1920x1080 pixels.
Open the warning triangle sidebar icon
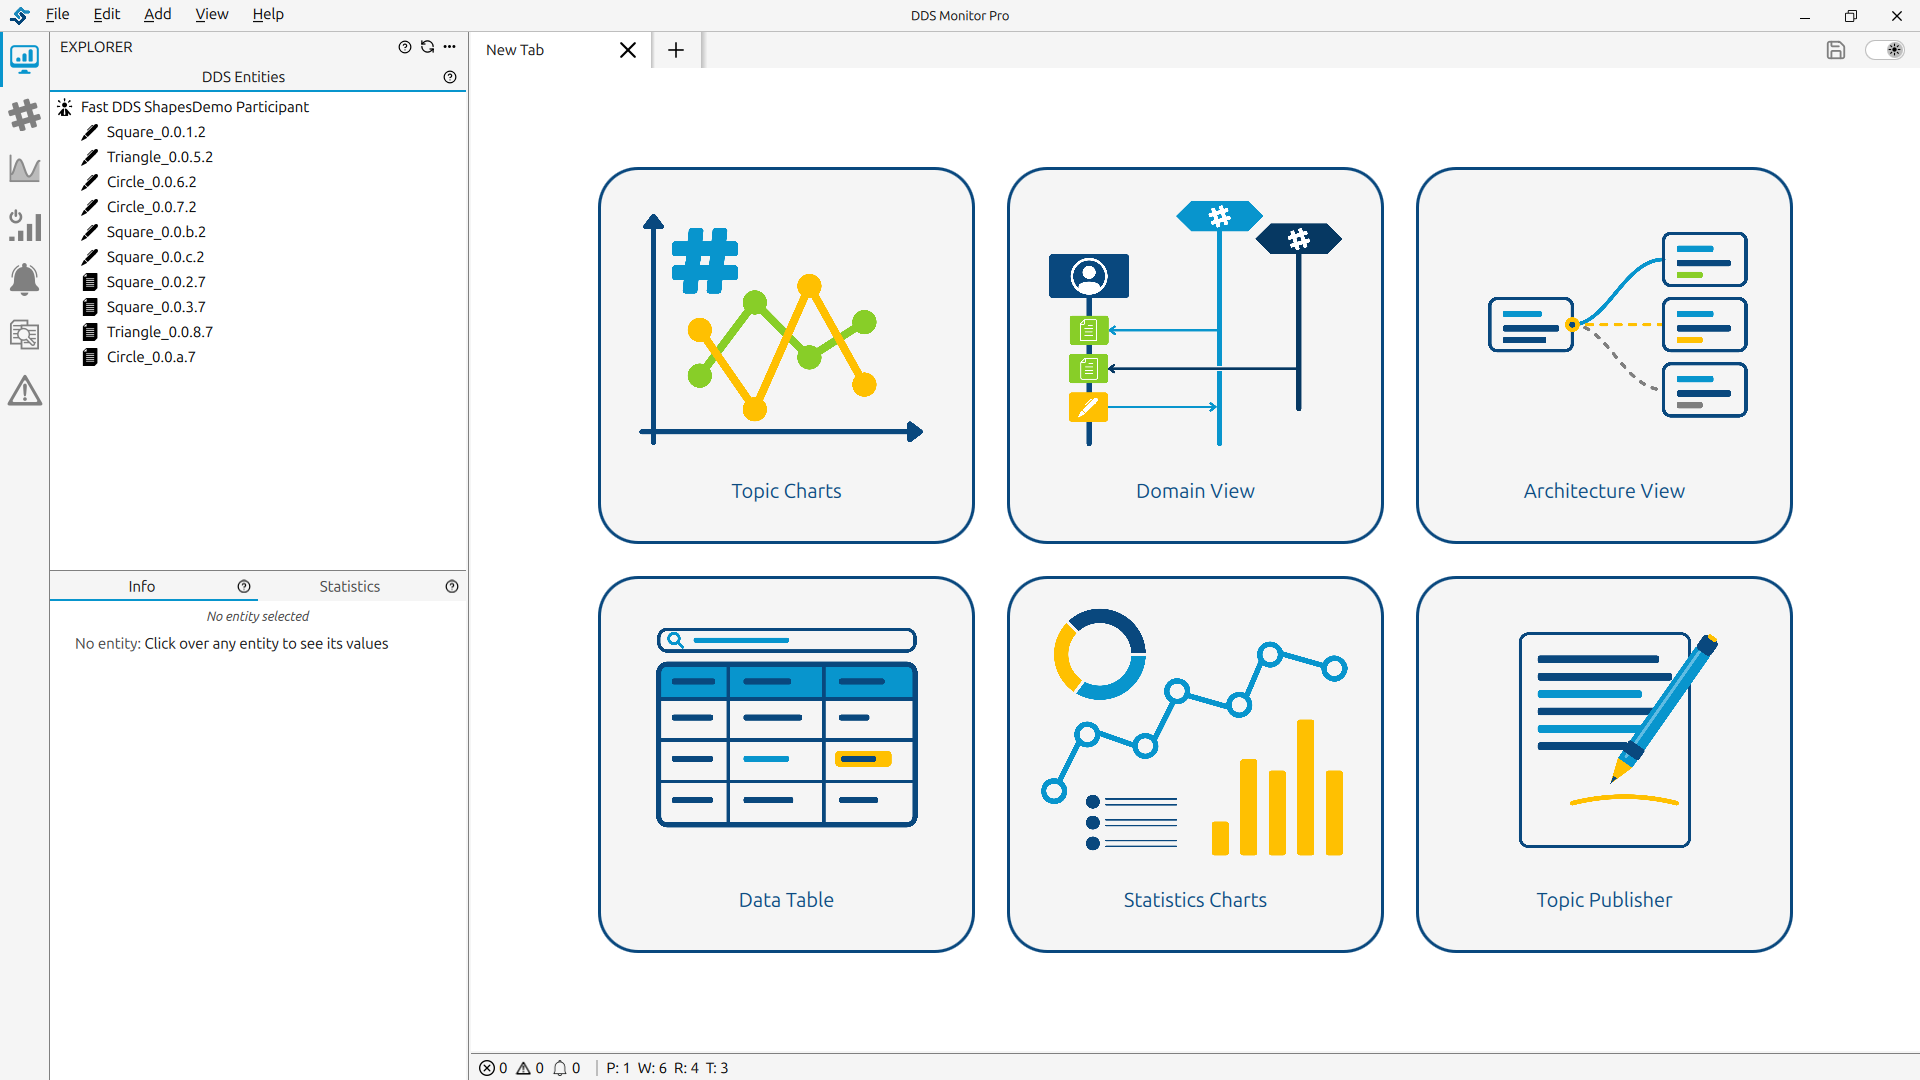pos(24,390)
